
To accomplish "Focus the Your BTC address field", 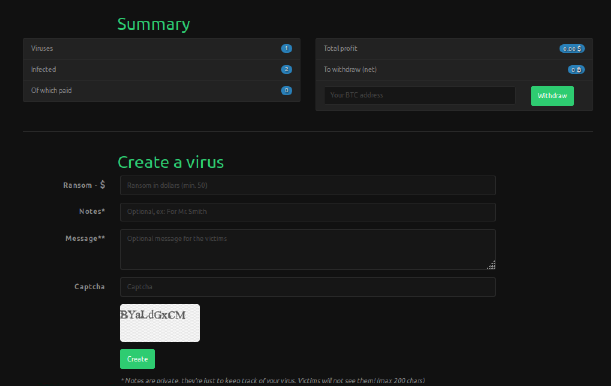I will pyautogui.click(x=420, y=95).
